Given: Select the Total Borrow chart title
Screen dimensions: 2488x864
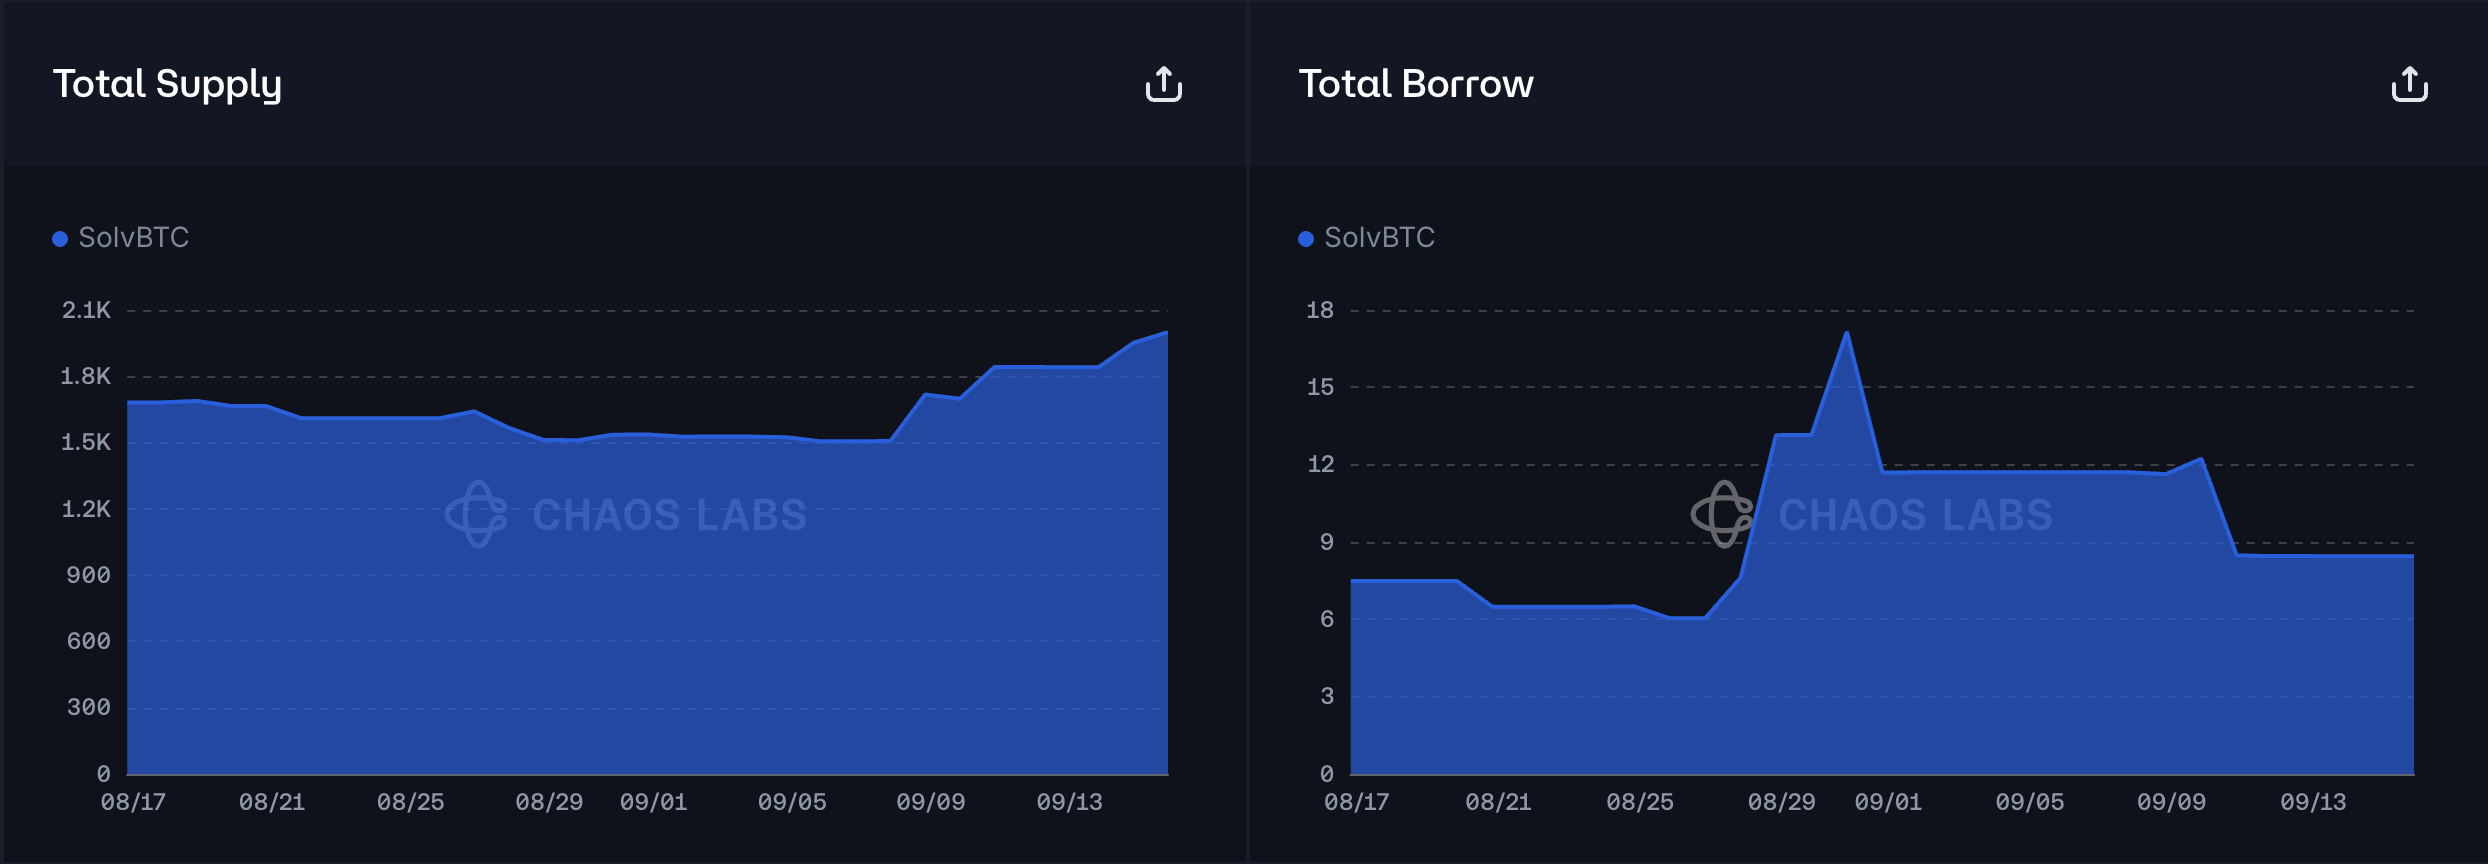Looking at the screenshot, I should point(1415,84).
